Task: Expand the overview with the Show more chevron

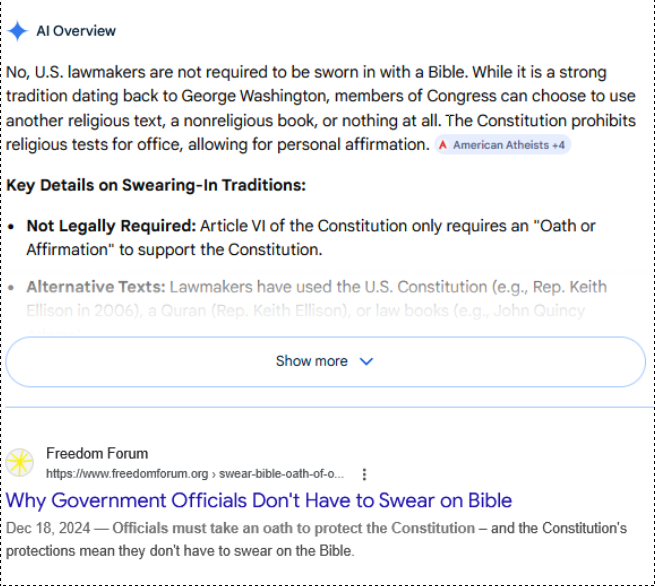Action: [x=366, y=361]
